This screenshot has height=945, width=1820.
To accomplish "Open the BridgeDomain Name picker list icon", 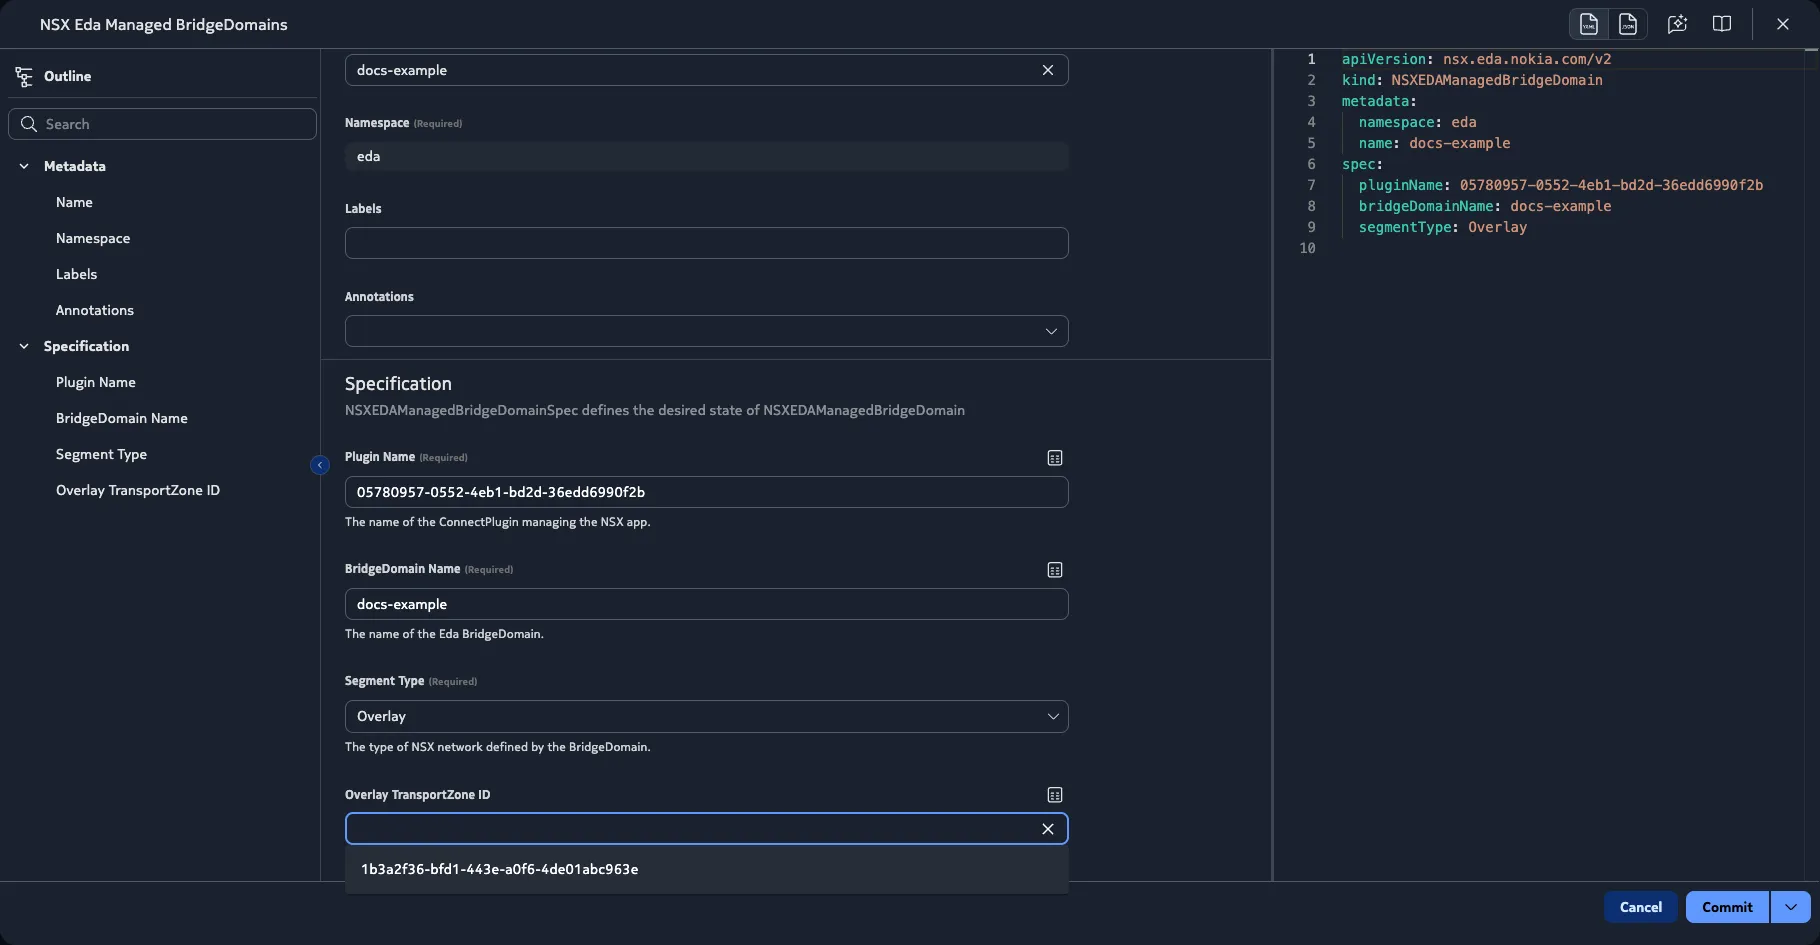I will pos(1054,570).
